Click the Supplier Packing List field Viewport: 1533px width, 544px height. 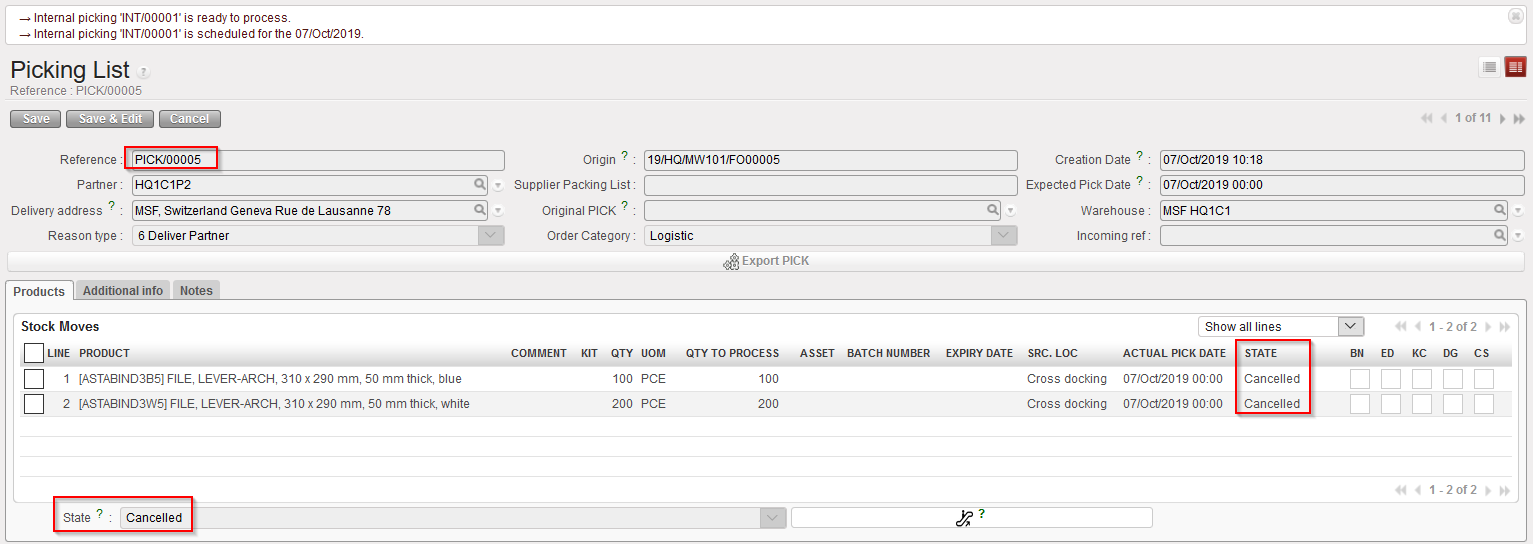830,185
